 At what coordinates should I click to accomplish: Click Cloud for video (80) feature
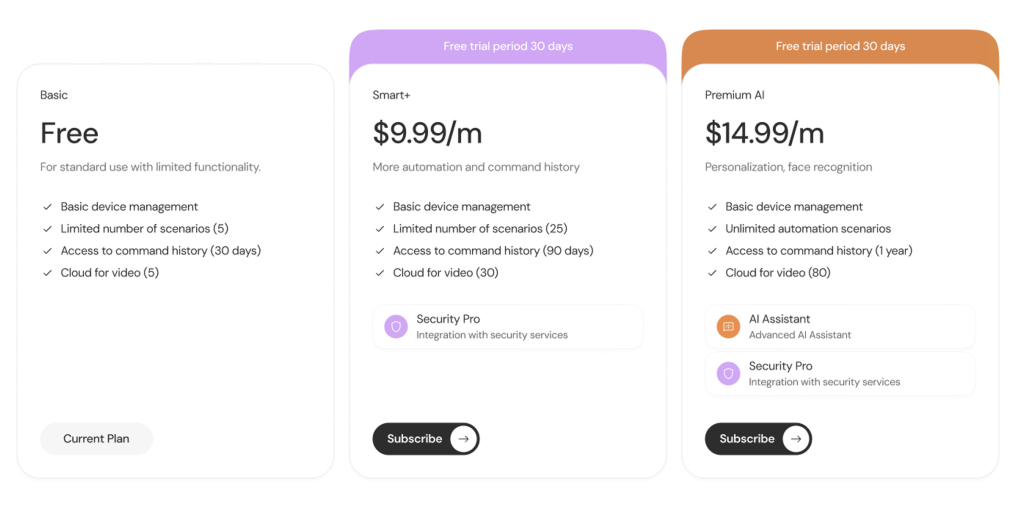(x=778, y=273)
